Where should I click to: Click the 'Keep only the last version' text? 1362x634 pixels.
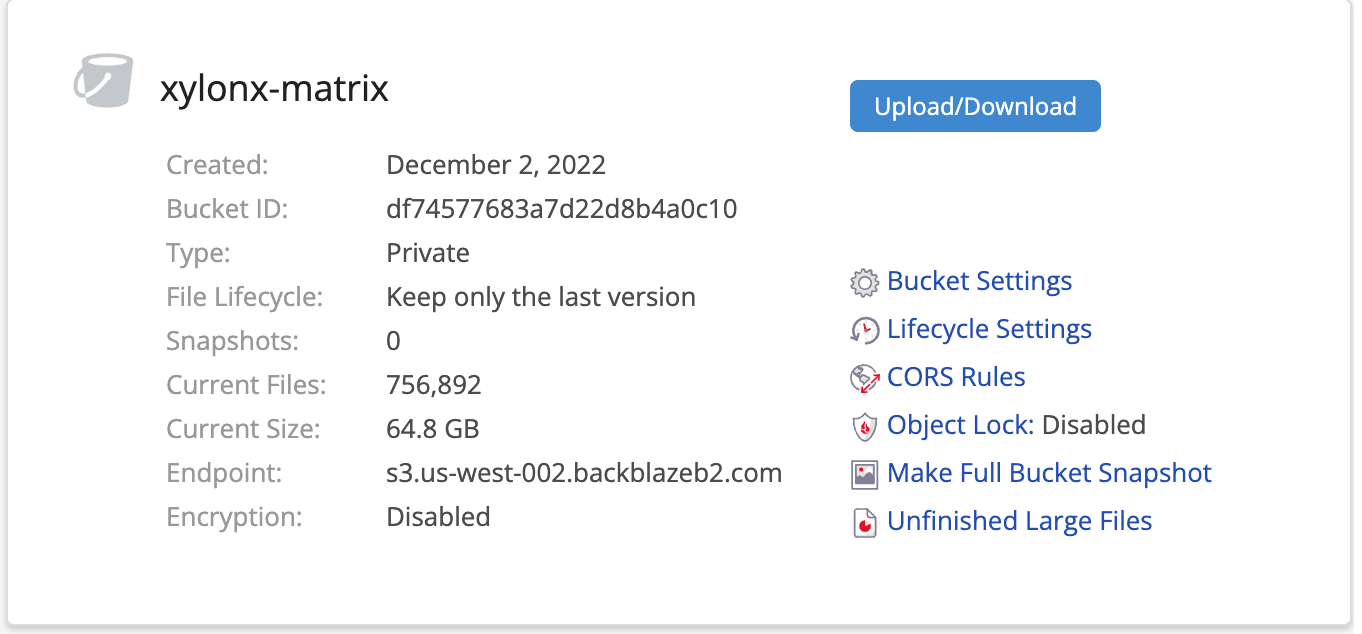(x=540, y=297)
